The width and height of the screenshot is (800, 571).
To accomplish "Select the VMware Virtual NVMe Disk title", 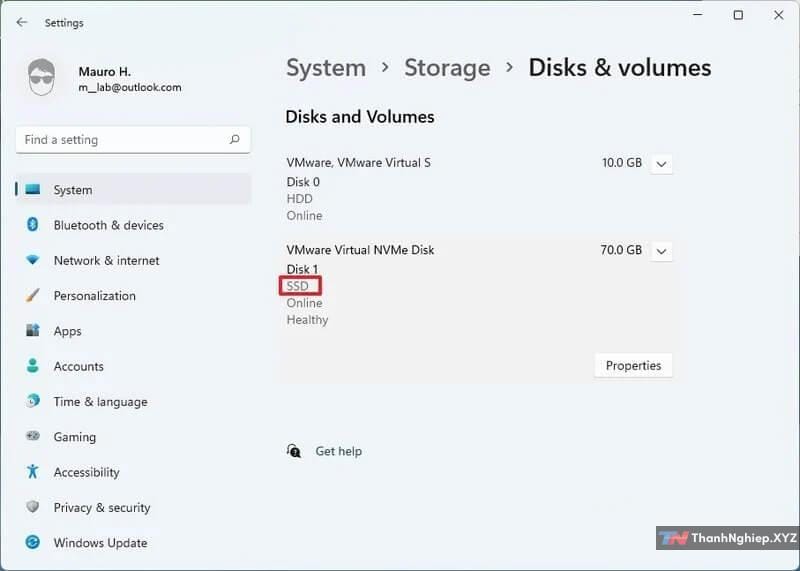I will tap(360, 250).
